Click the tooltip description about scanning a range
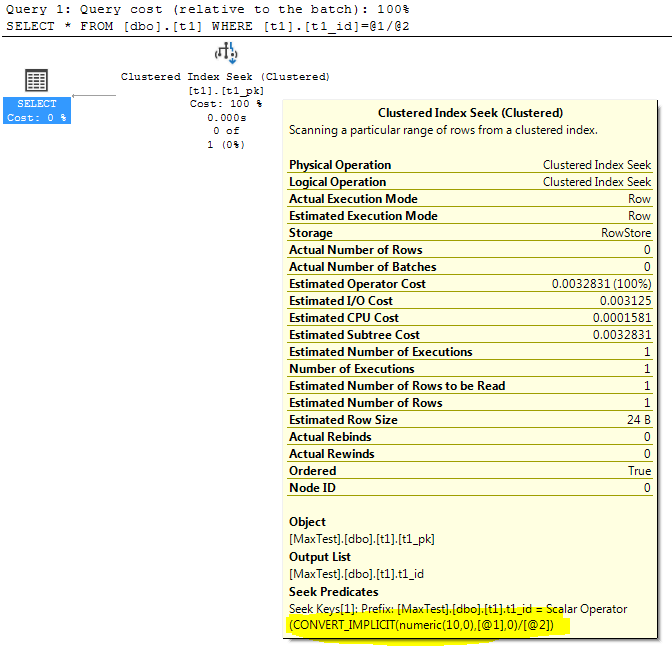The height and width of the screenshot is (651, 672). (x=443, y=130)
